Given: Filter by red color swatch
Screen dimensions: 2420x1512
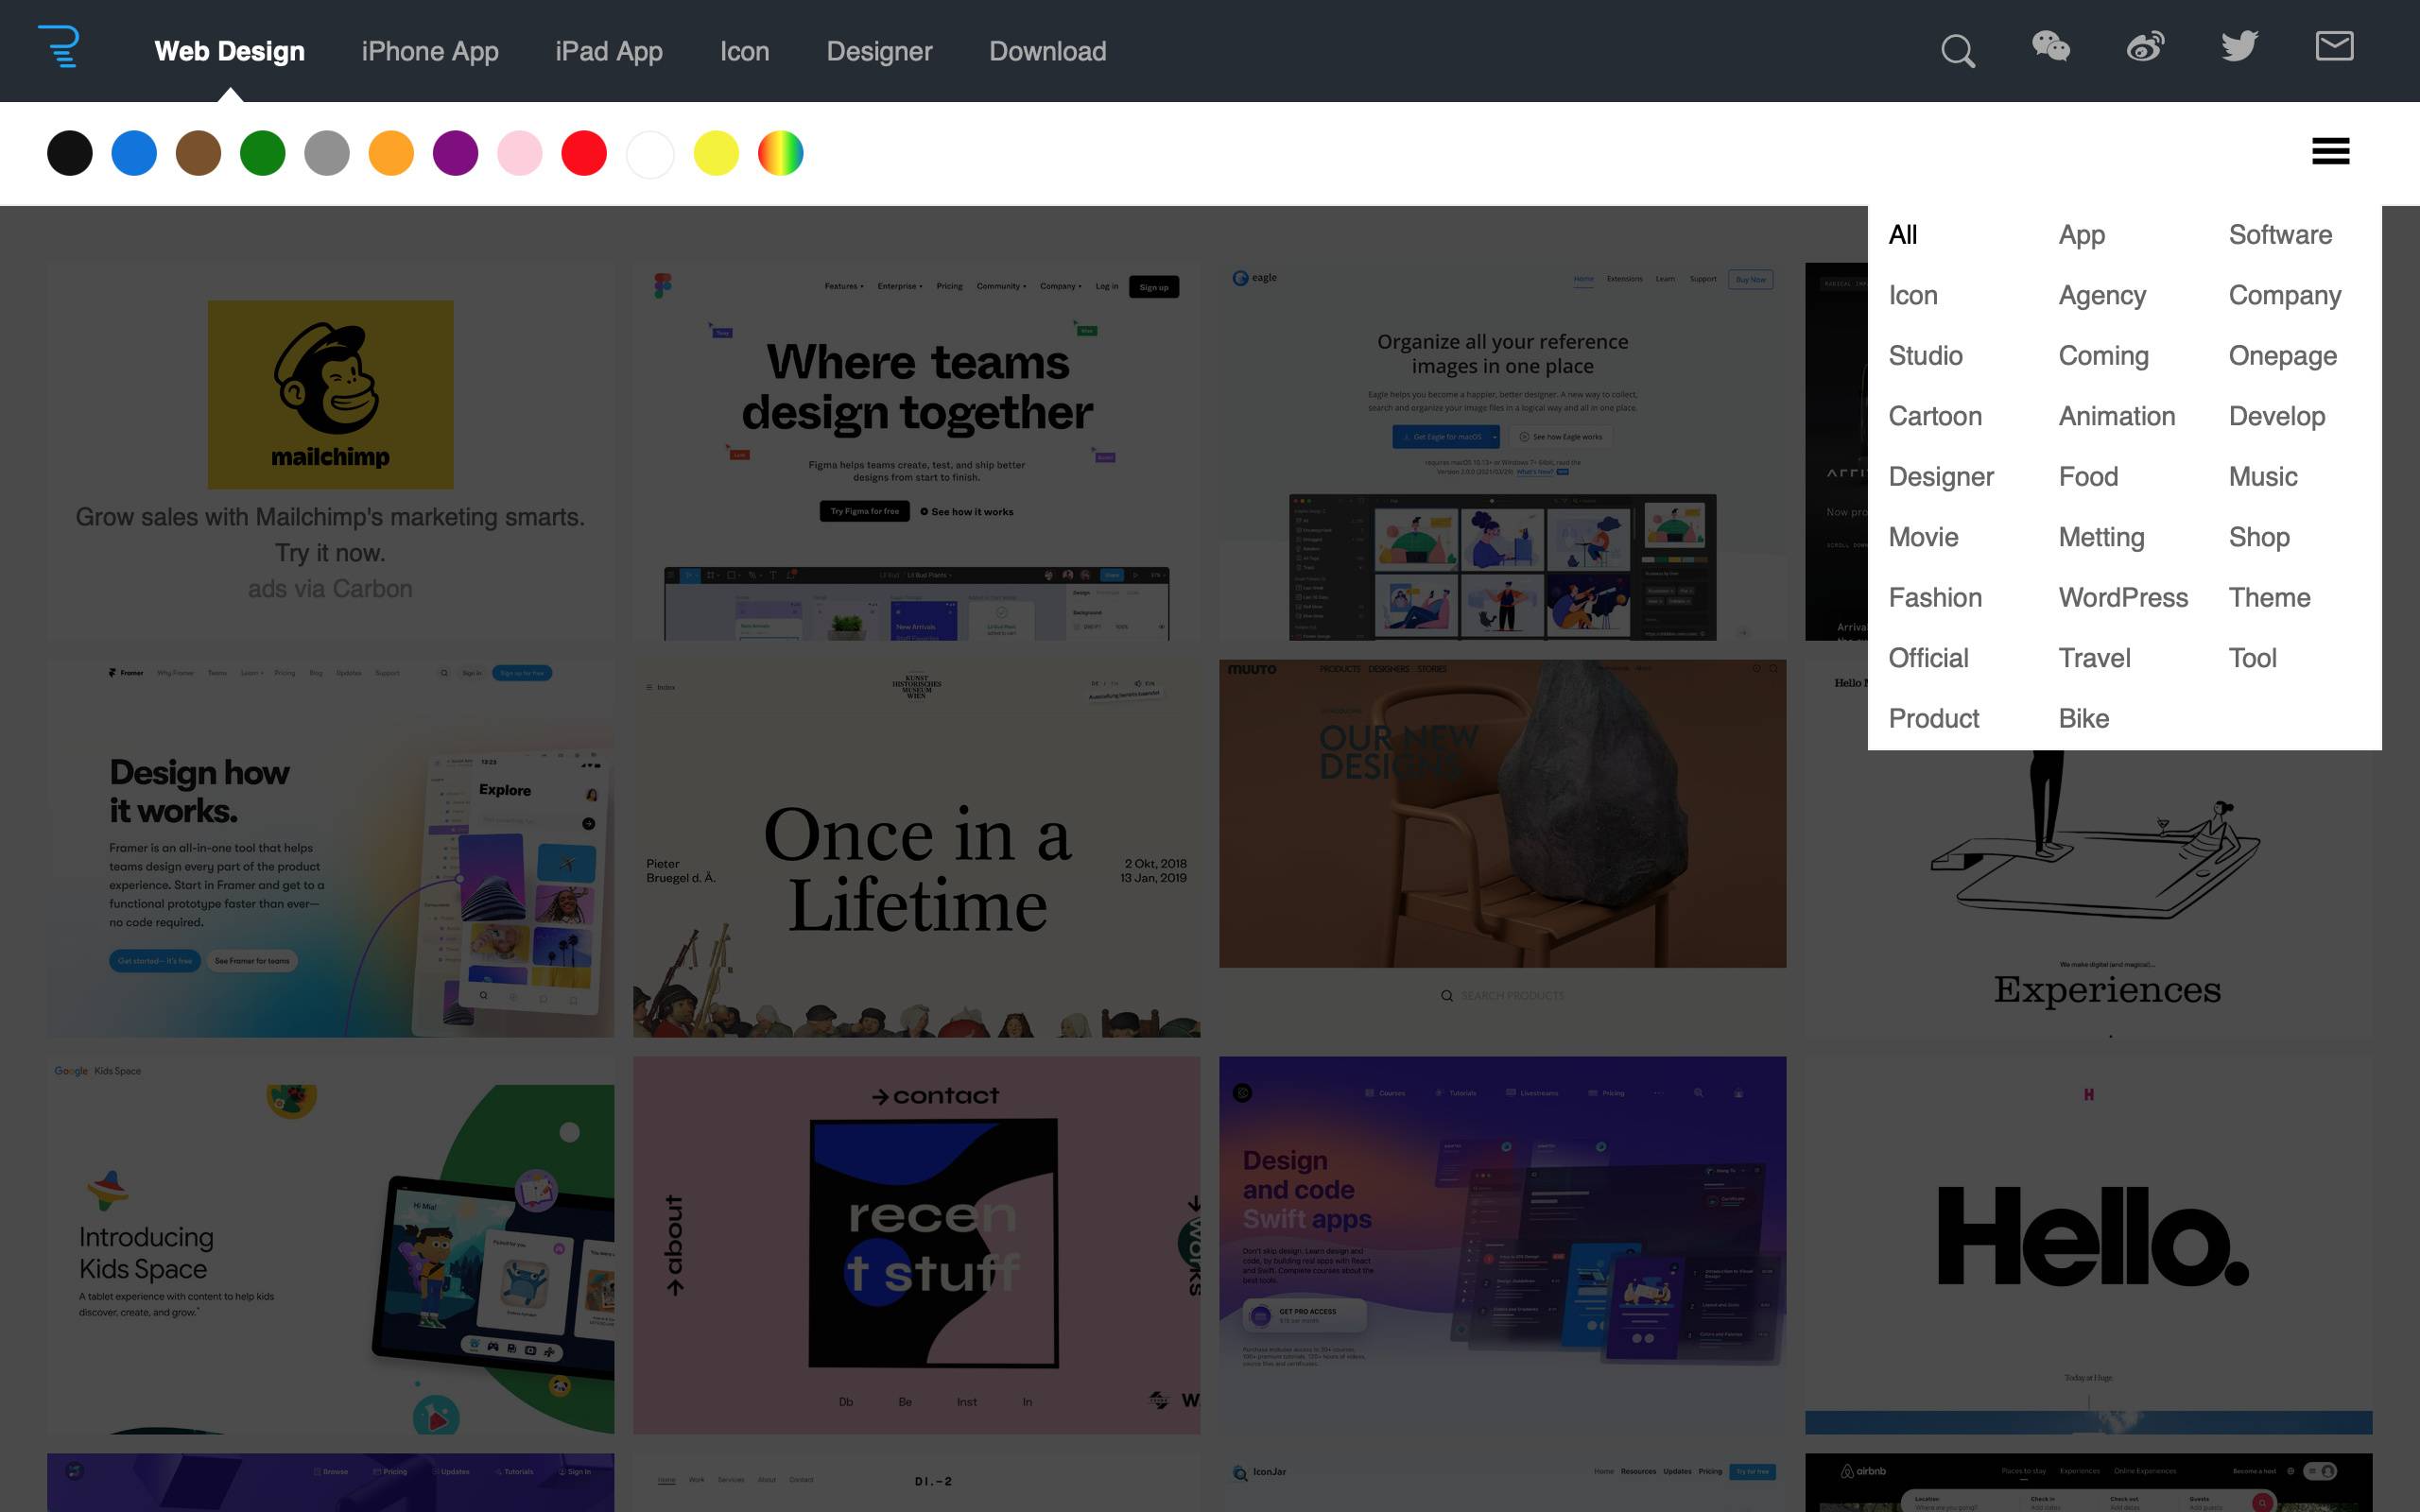Looking at the screenshot, I should tap(584, 154).
